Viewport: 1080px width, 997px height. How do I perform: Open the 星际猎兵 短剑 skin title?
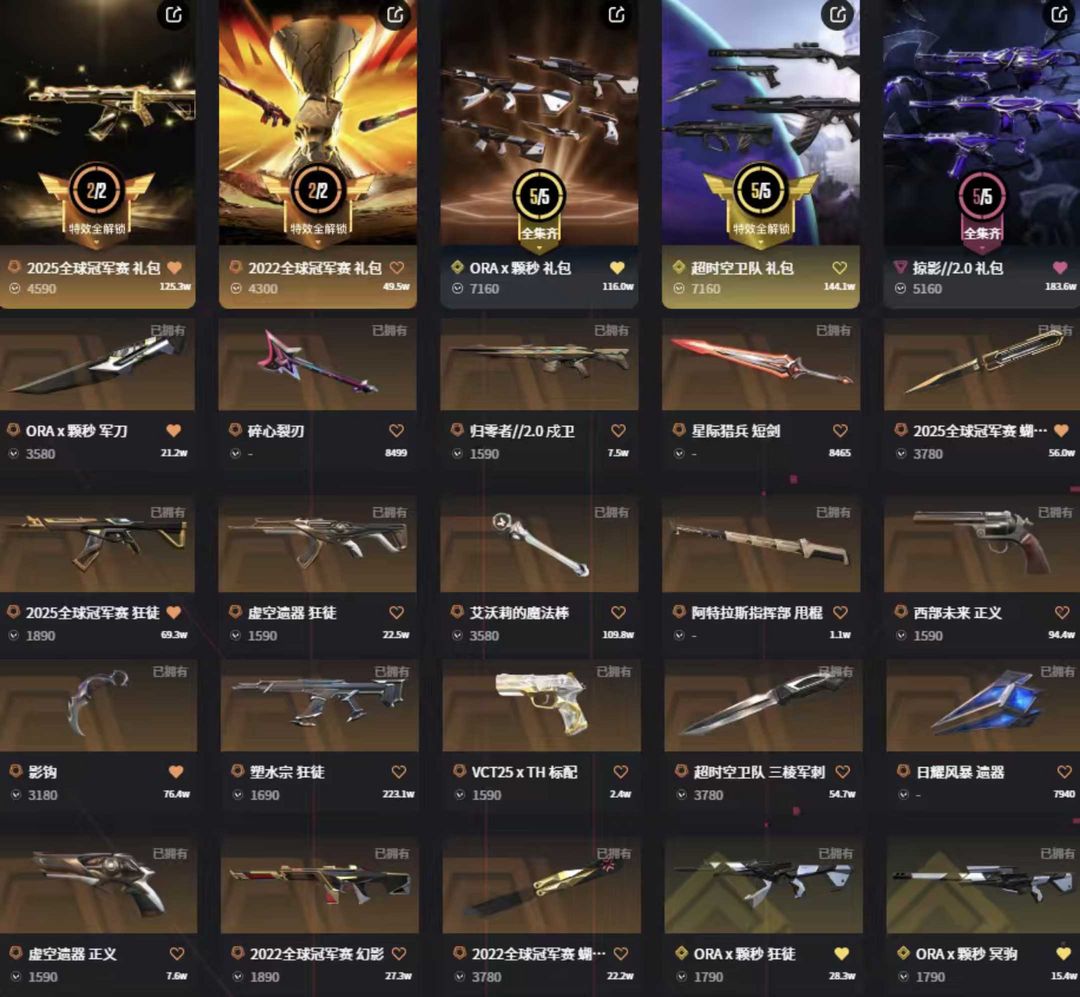point(736,431)
